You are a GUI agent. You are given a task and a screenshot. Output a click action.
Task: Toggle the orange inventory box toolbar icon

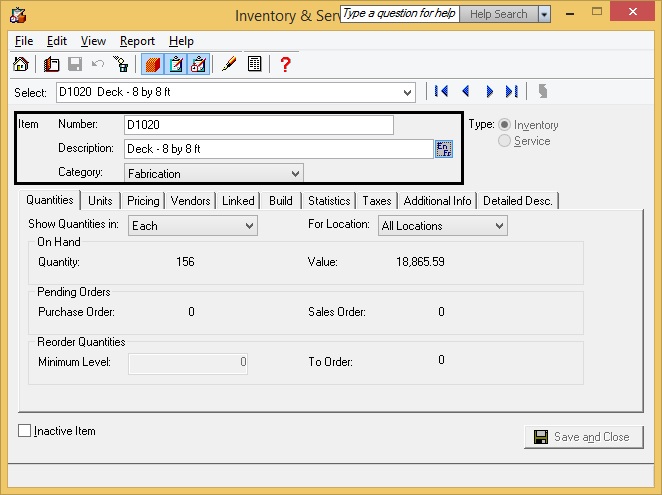153,65
